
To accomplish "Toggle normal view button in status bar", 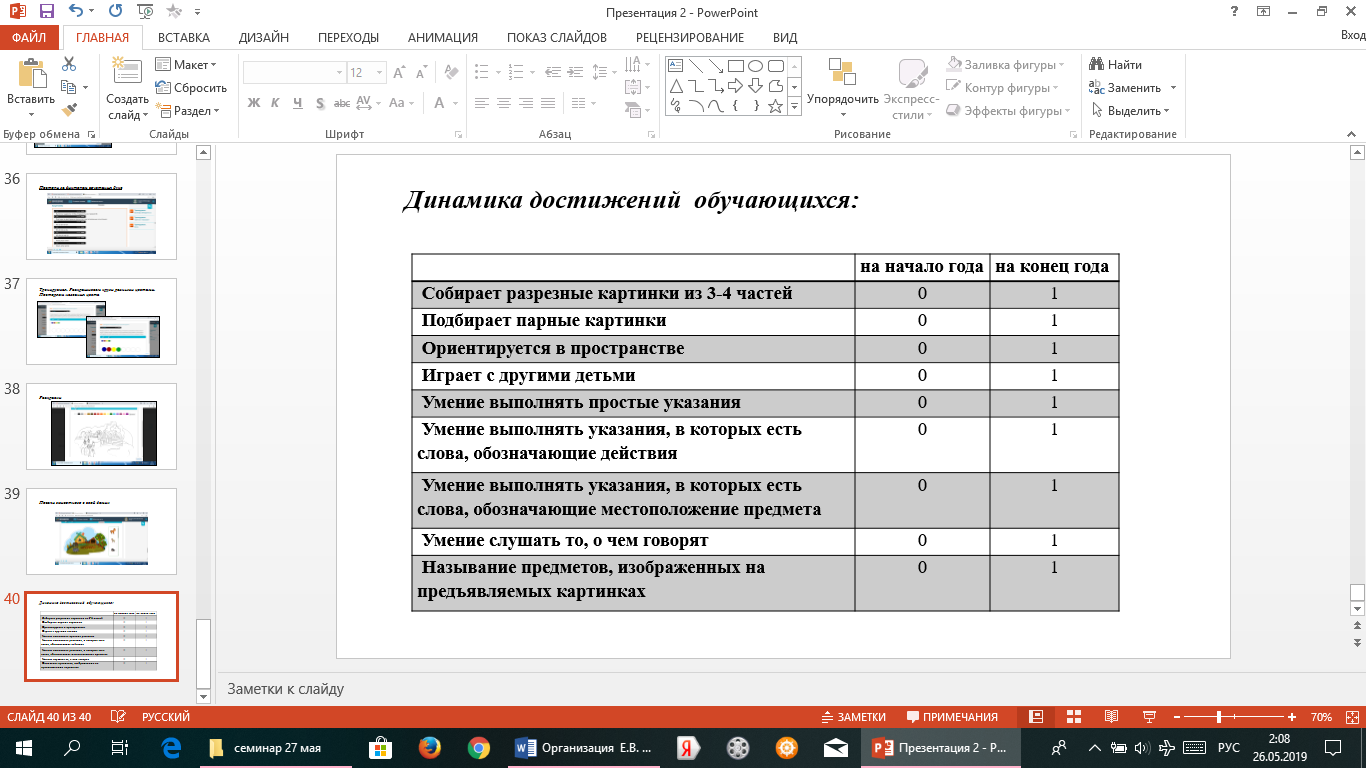I will [x=1036, y=717].
